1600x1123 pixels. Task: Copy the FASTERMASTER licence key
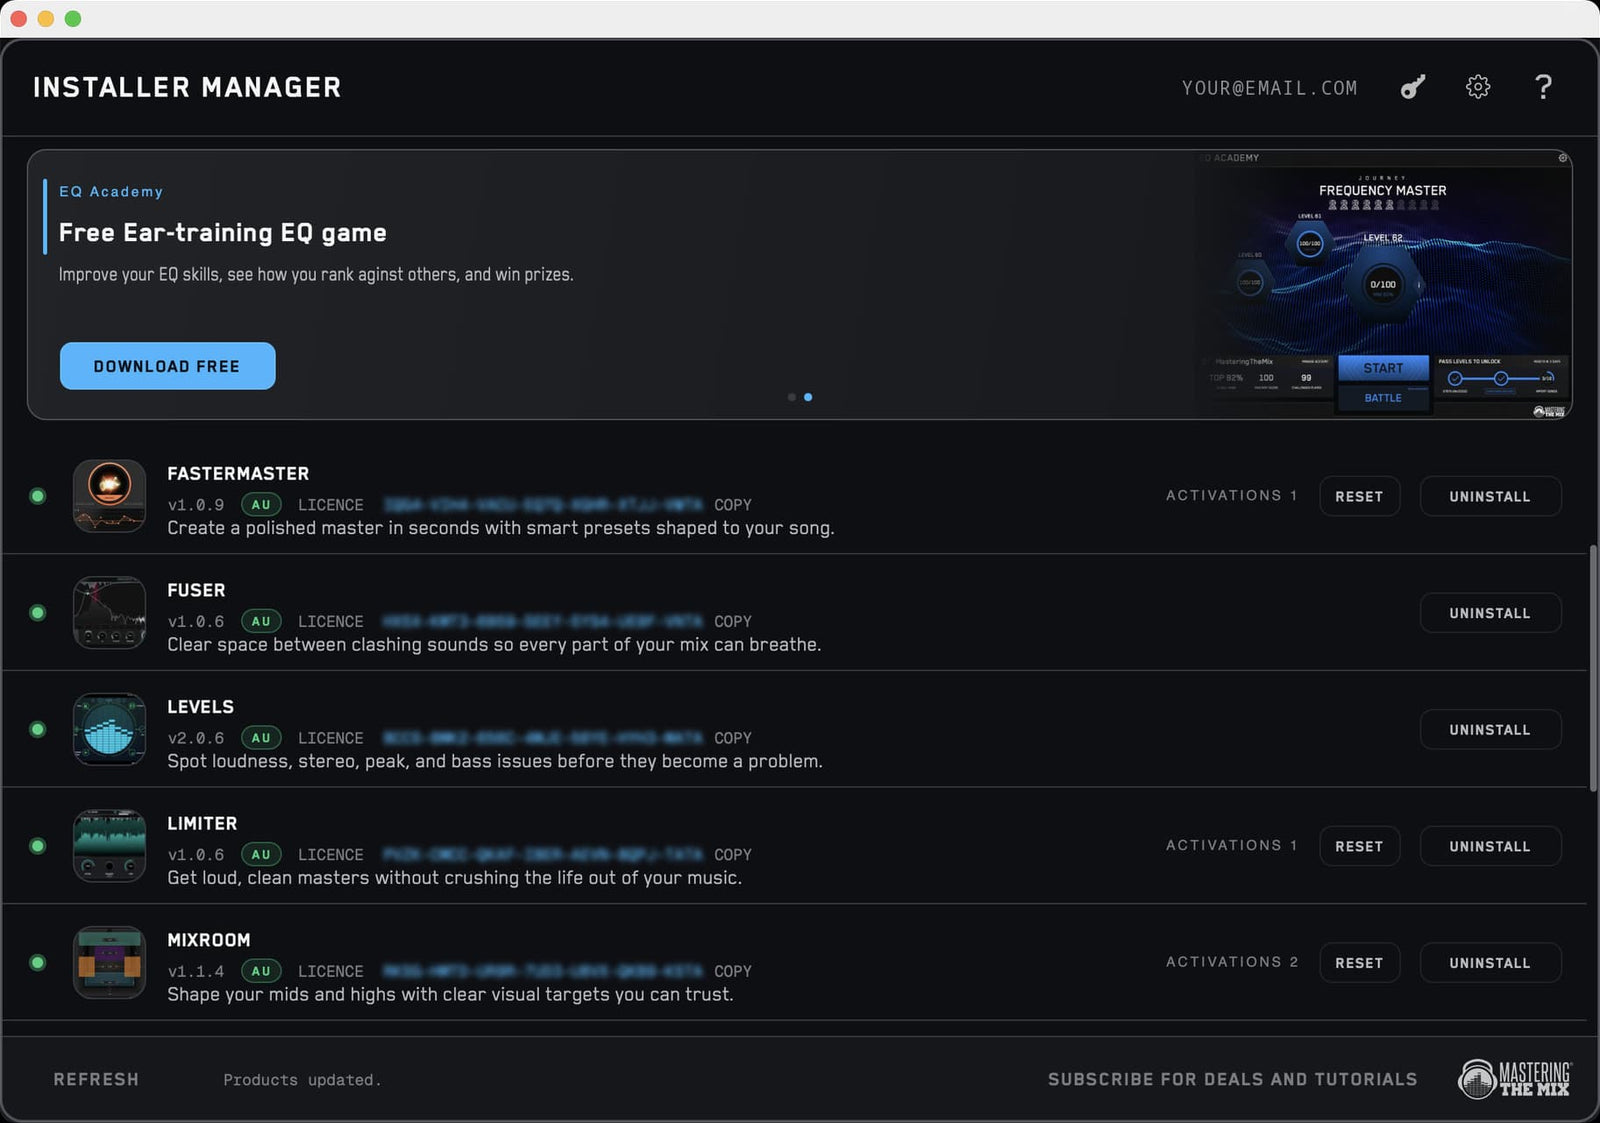733,505
